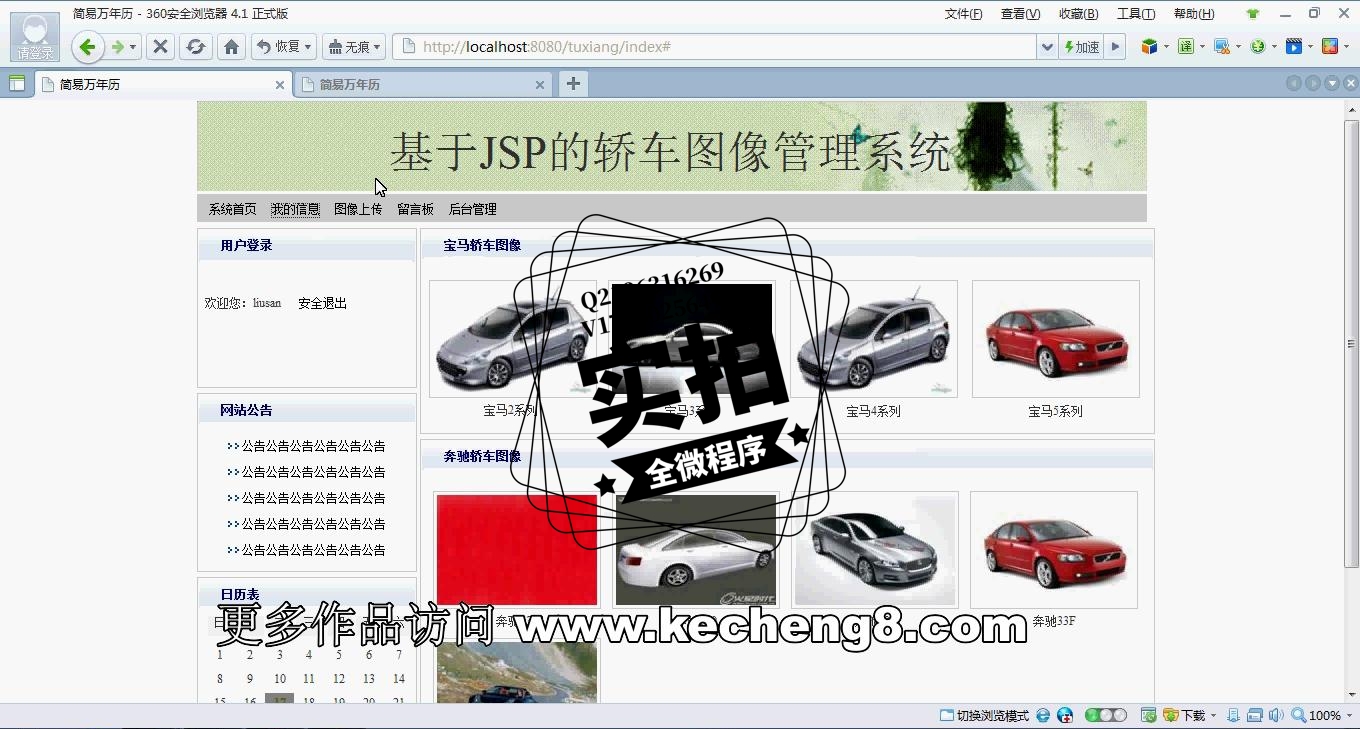
Task: Open 图像上传 in site navigation
Action: pyautogui.click(x=358, y=209)
